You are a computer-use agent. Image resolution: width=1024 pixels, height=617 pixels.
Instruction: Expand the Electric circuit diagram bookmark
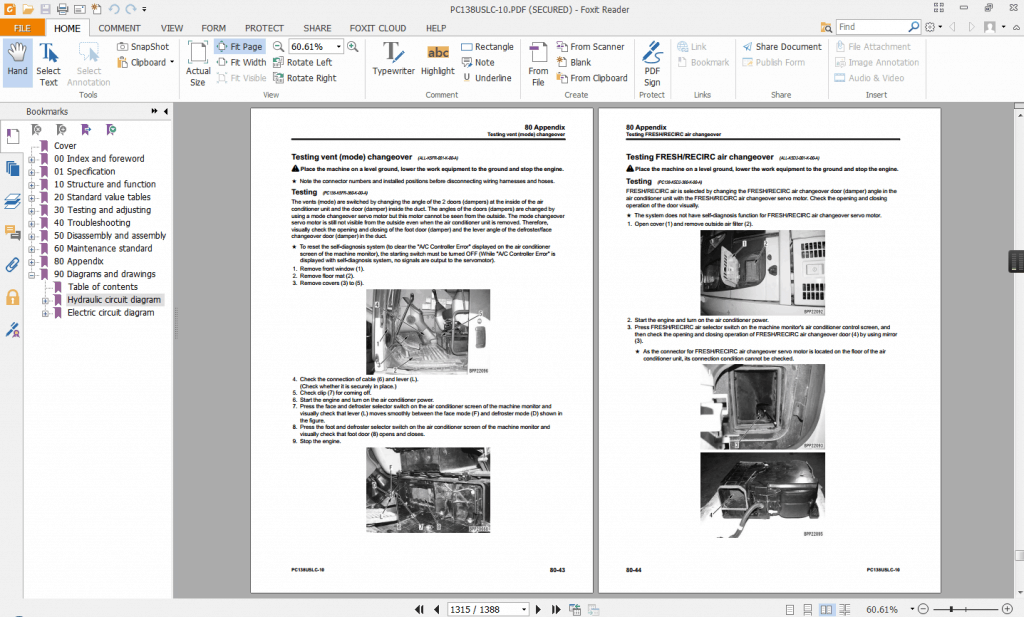pos(45,313)
